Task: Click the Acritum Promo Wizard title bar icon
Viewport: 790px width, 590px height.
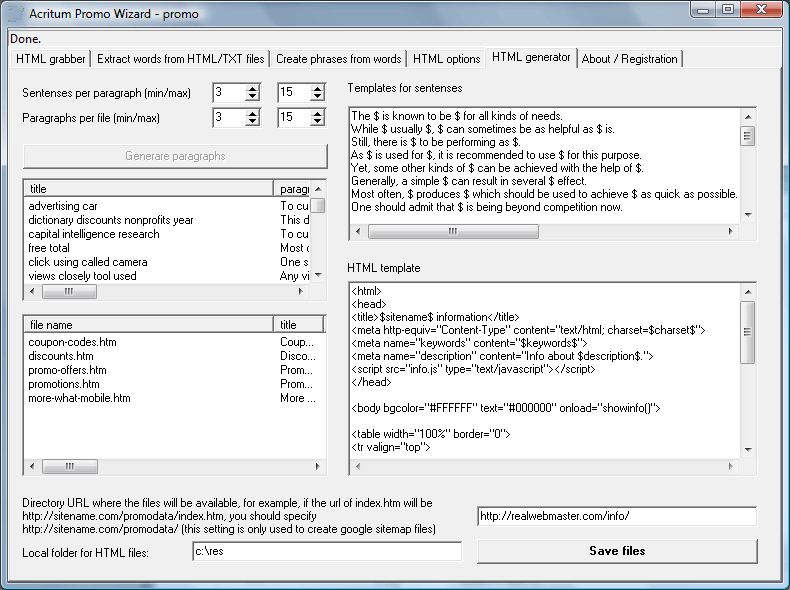Action: pyautogui.click(x=14, y=11)
